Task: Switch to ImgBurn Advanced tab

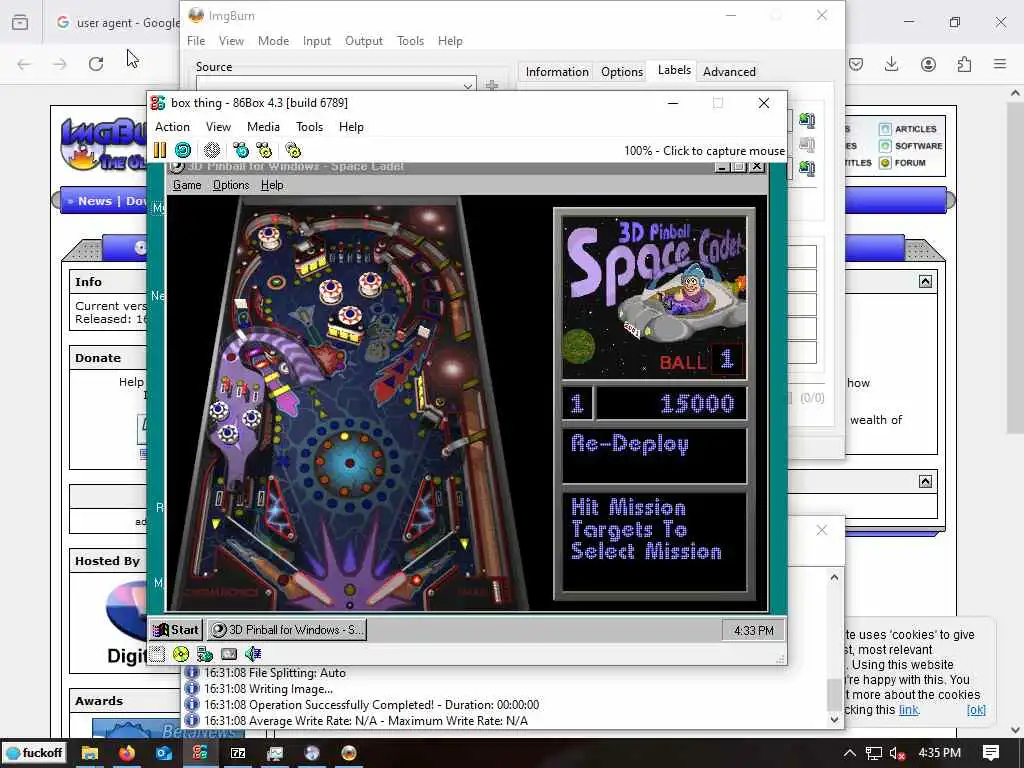Action: pyautogui.click(x=729, y=72)
